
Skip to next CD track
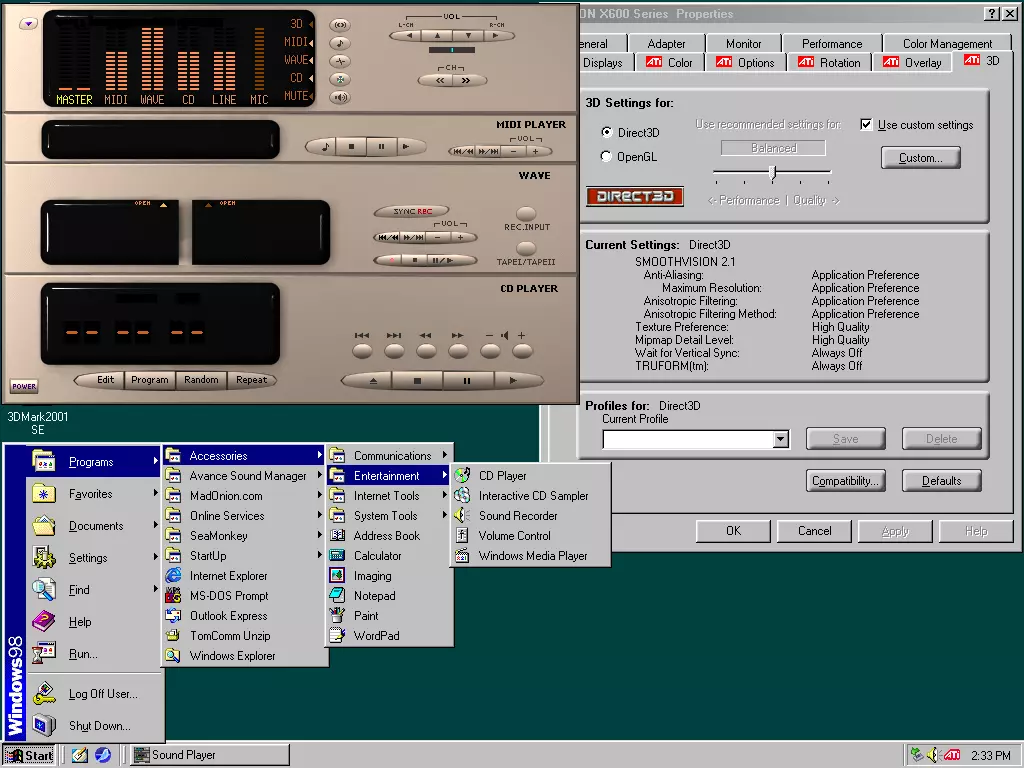tap(394, 351)
